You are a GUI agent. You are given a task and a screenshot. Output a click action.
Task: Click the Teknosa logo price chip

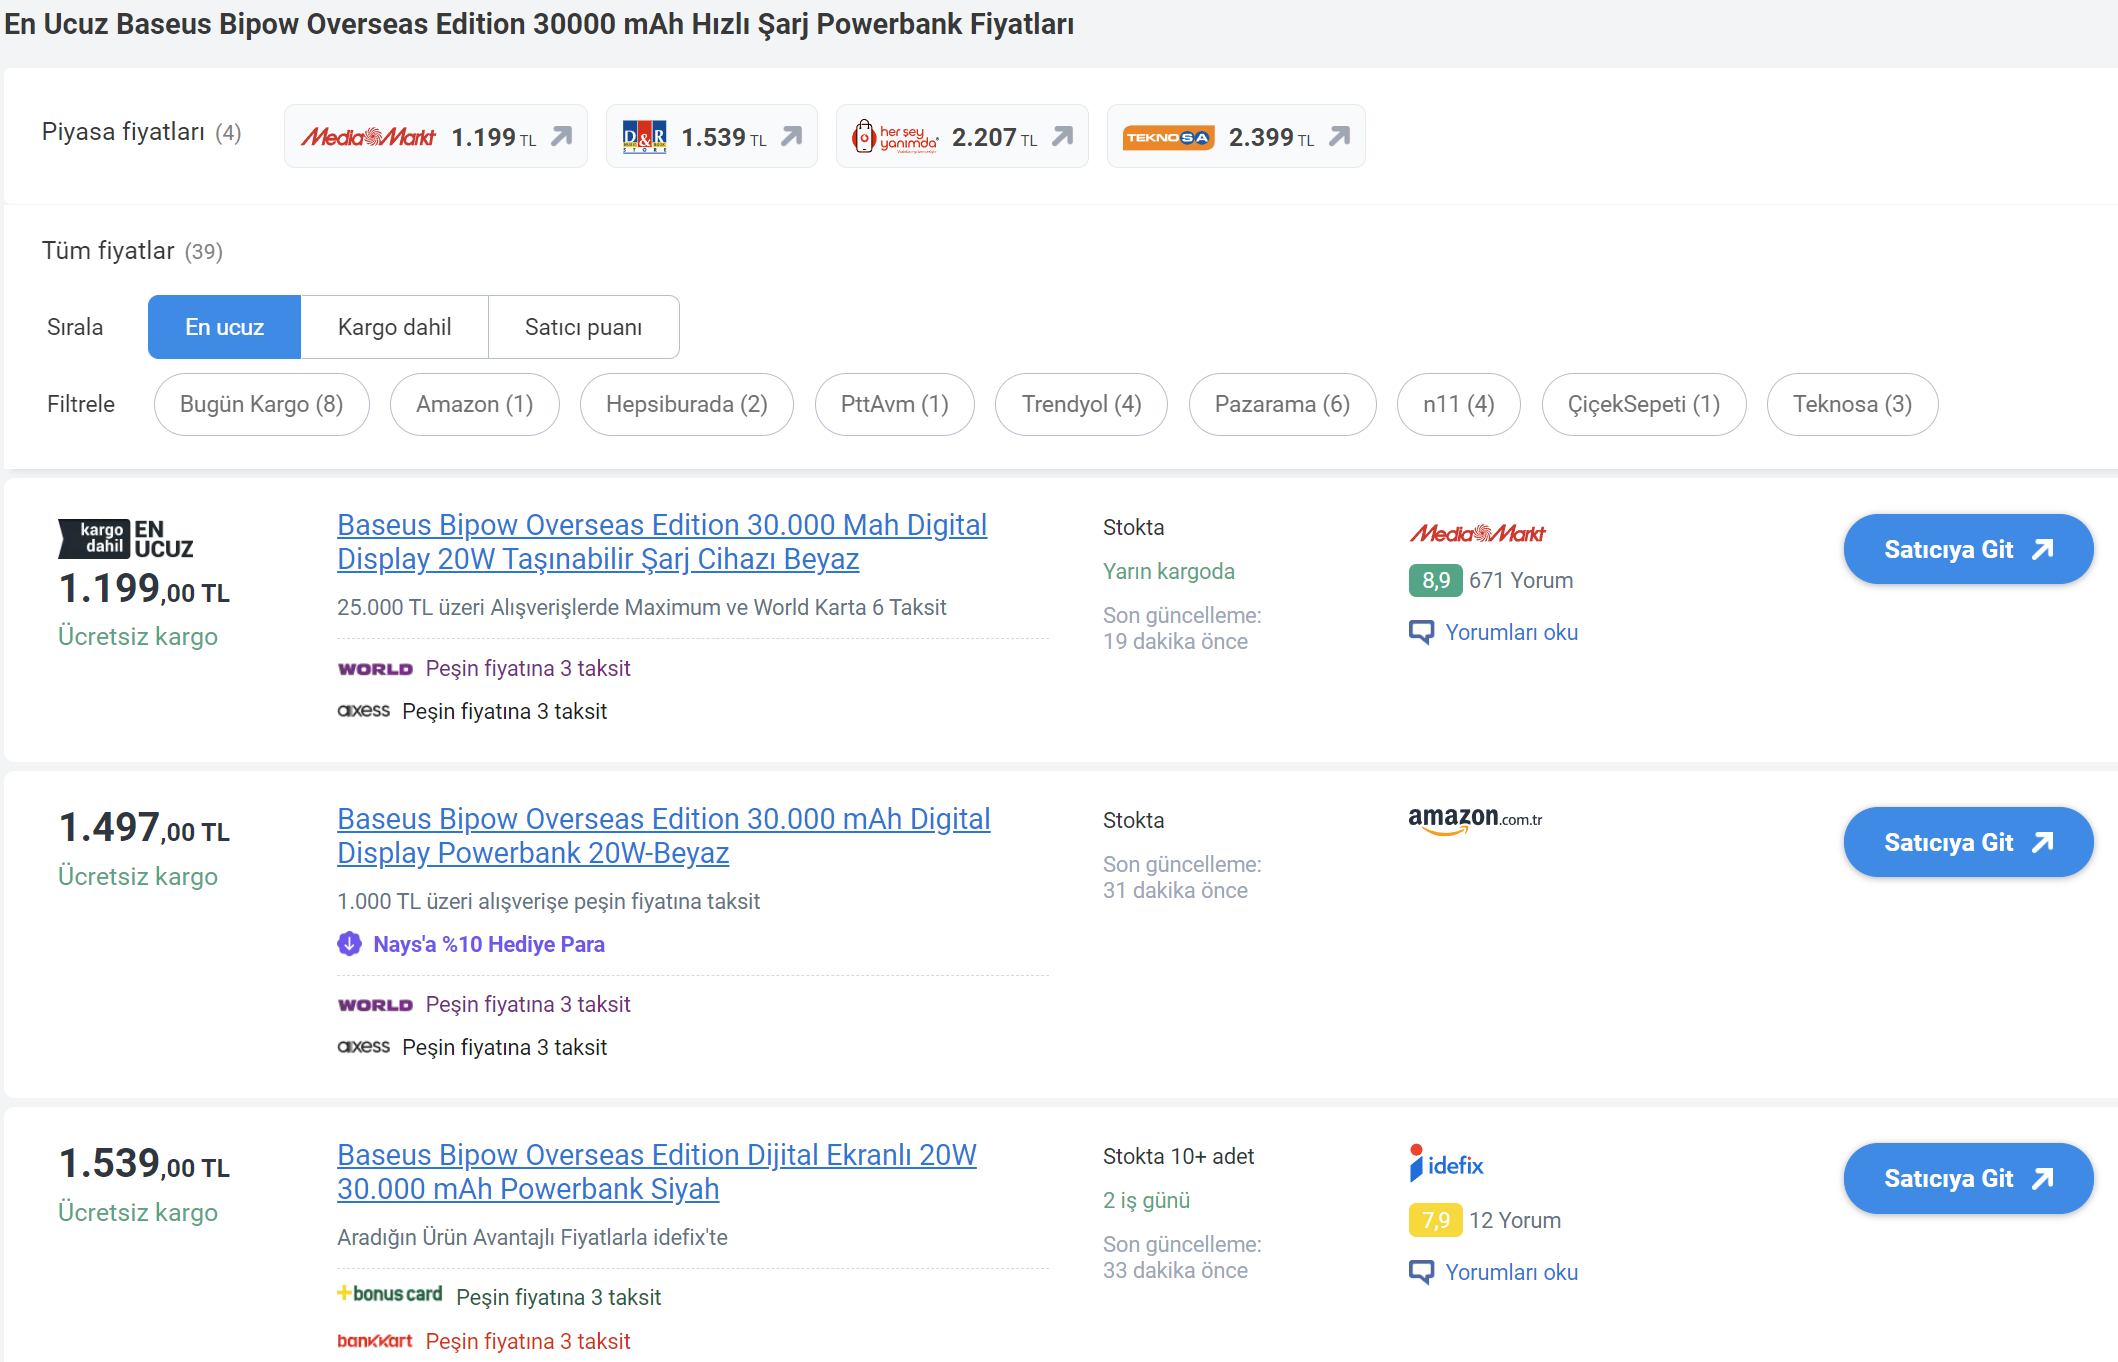1168,137
